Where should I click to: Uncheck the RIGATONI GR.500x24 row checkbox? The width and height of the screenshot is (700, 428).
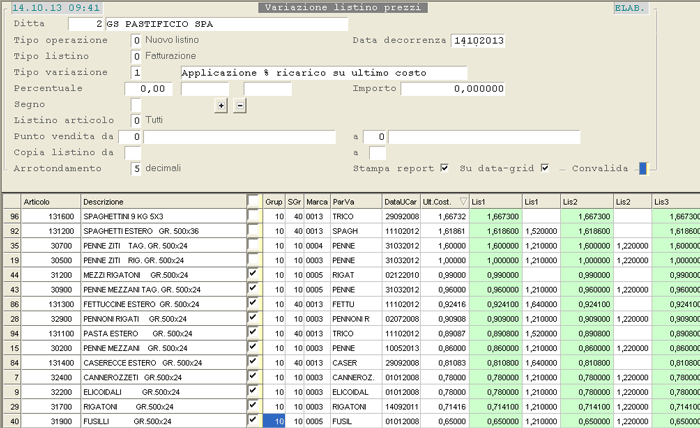click(x=253, y=406)
